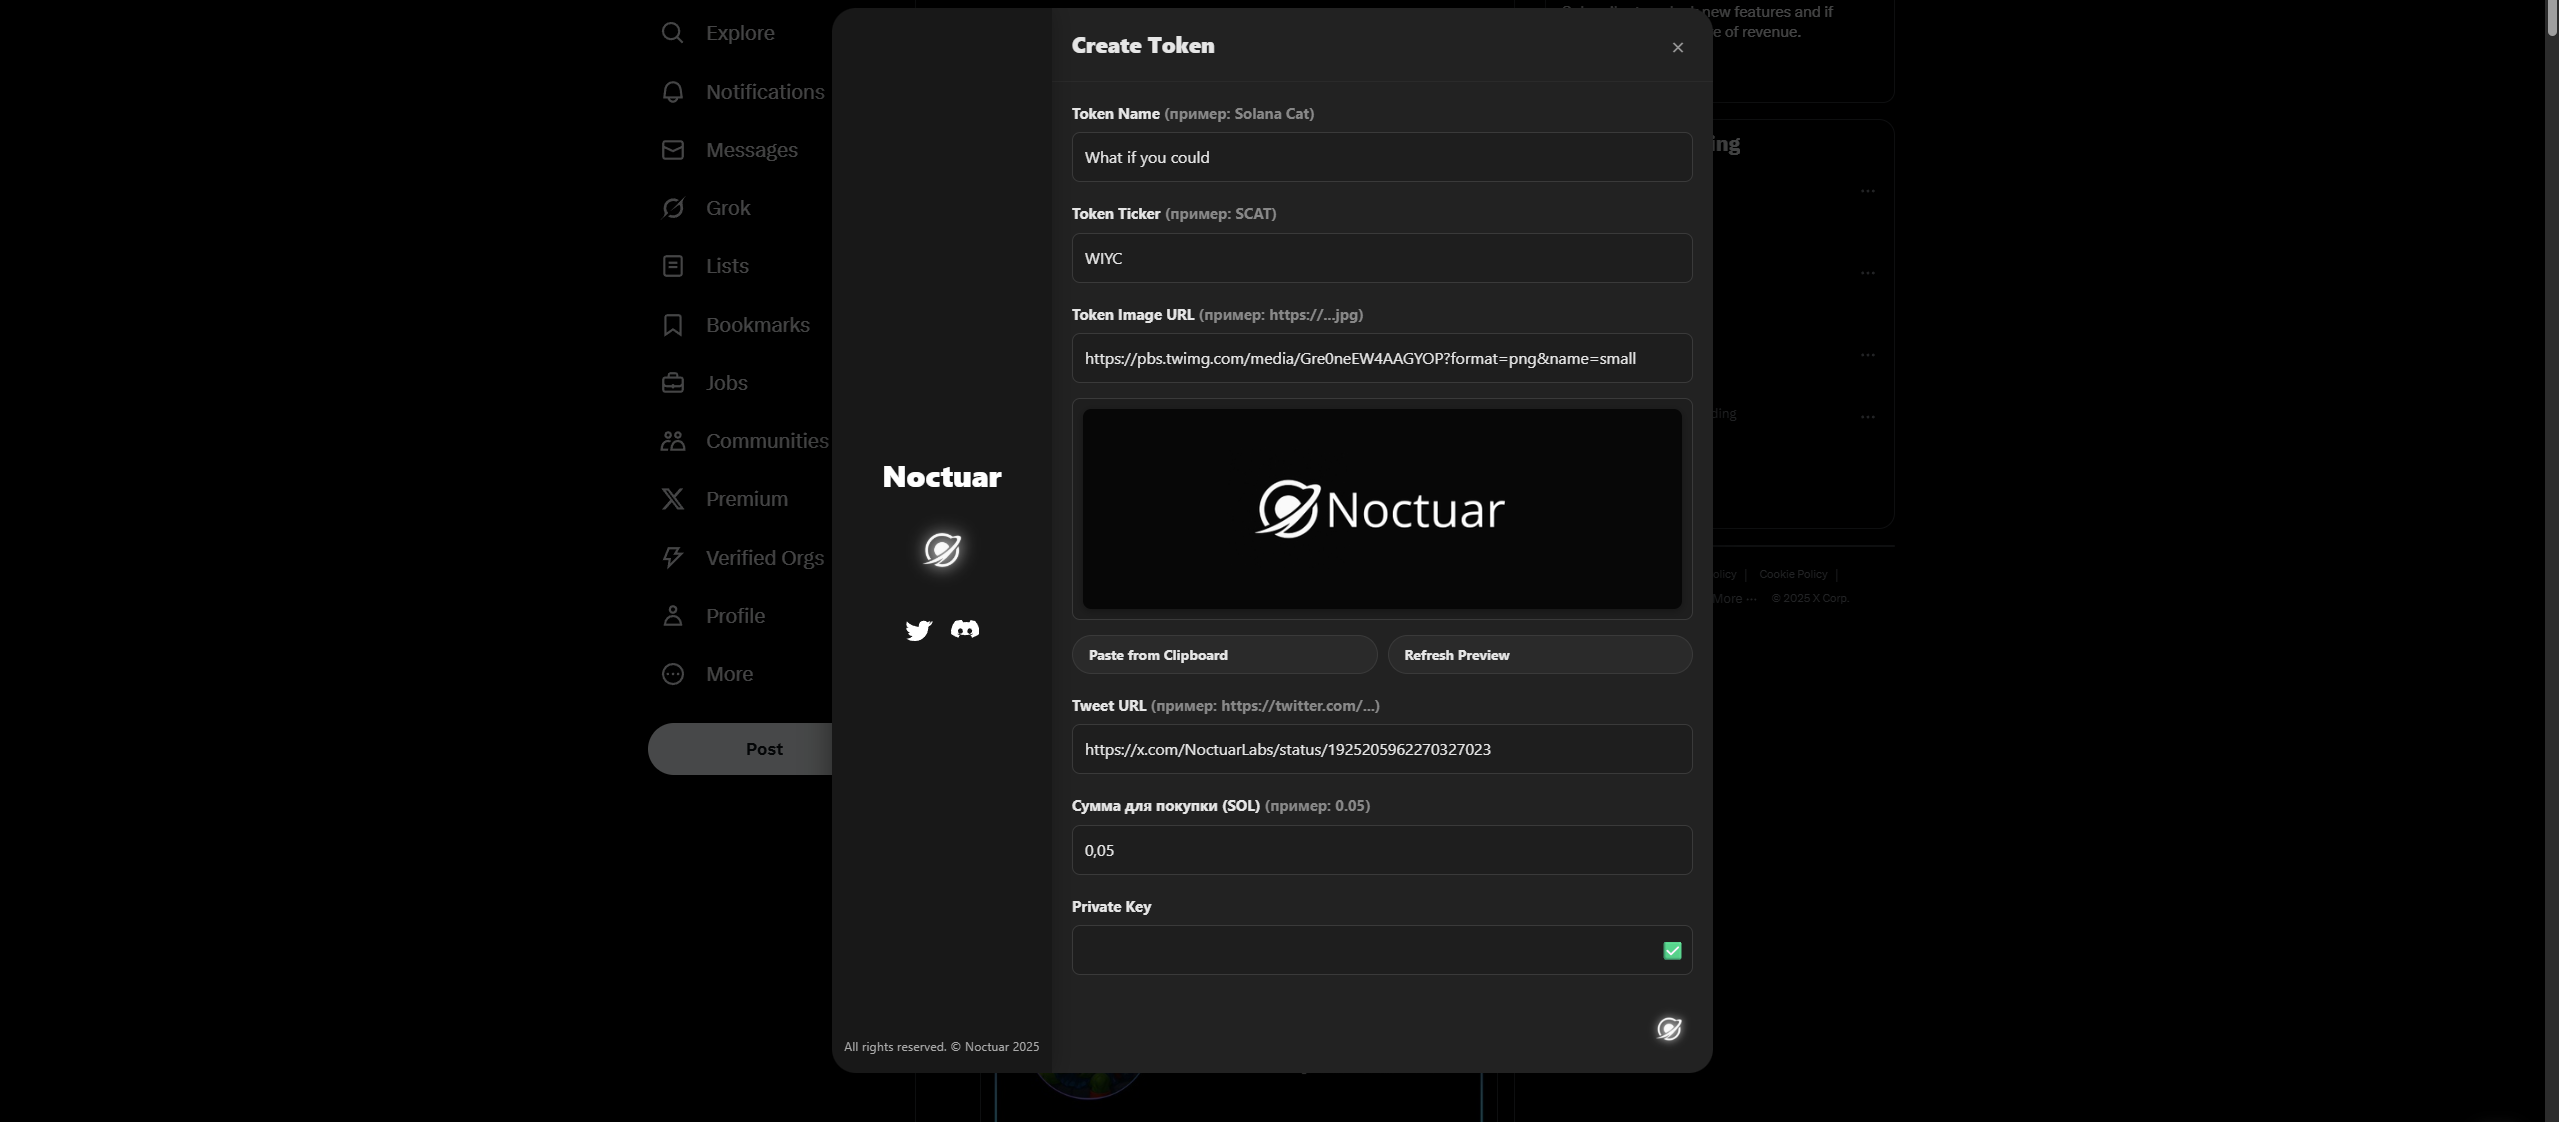Click the Notifications bell icon
This screenshot has width=2559, height=1122.
[x=672, y=92]
